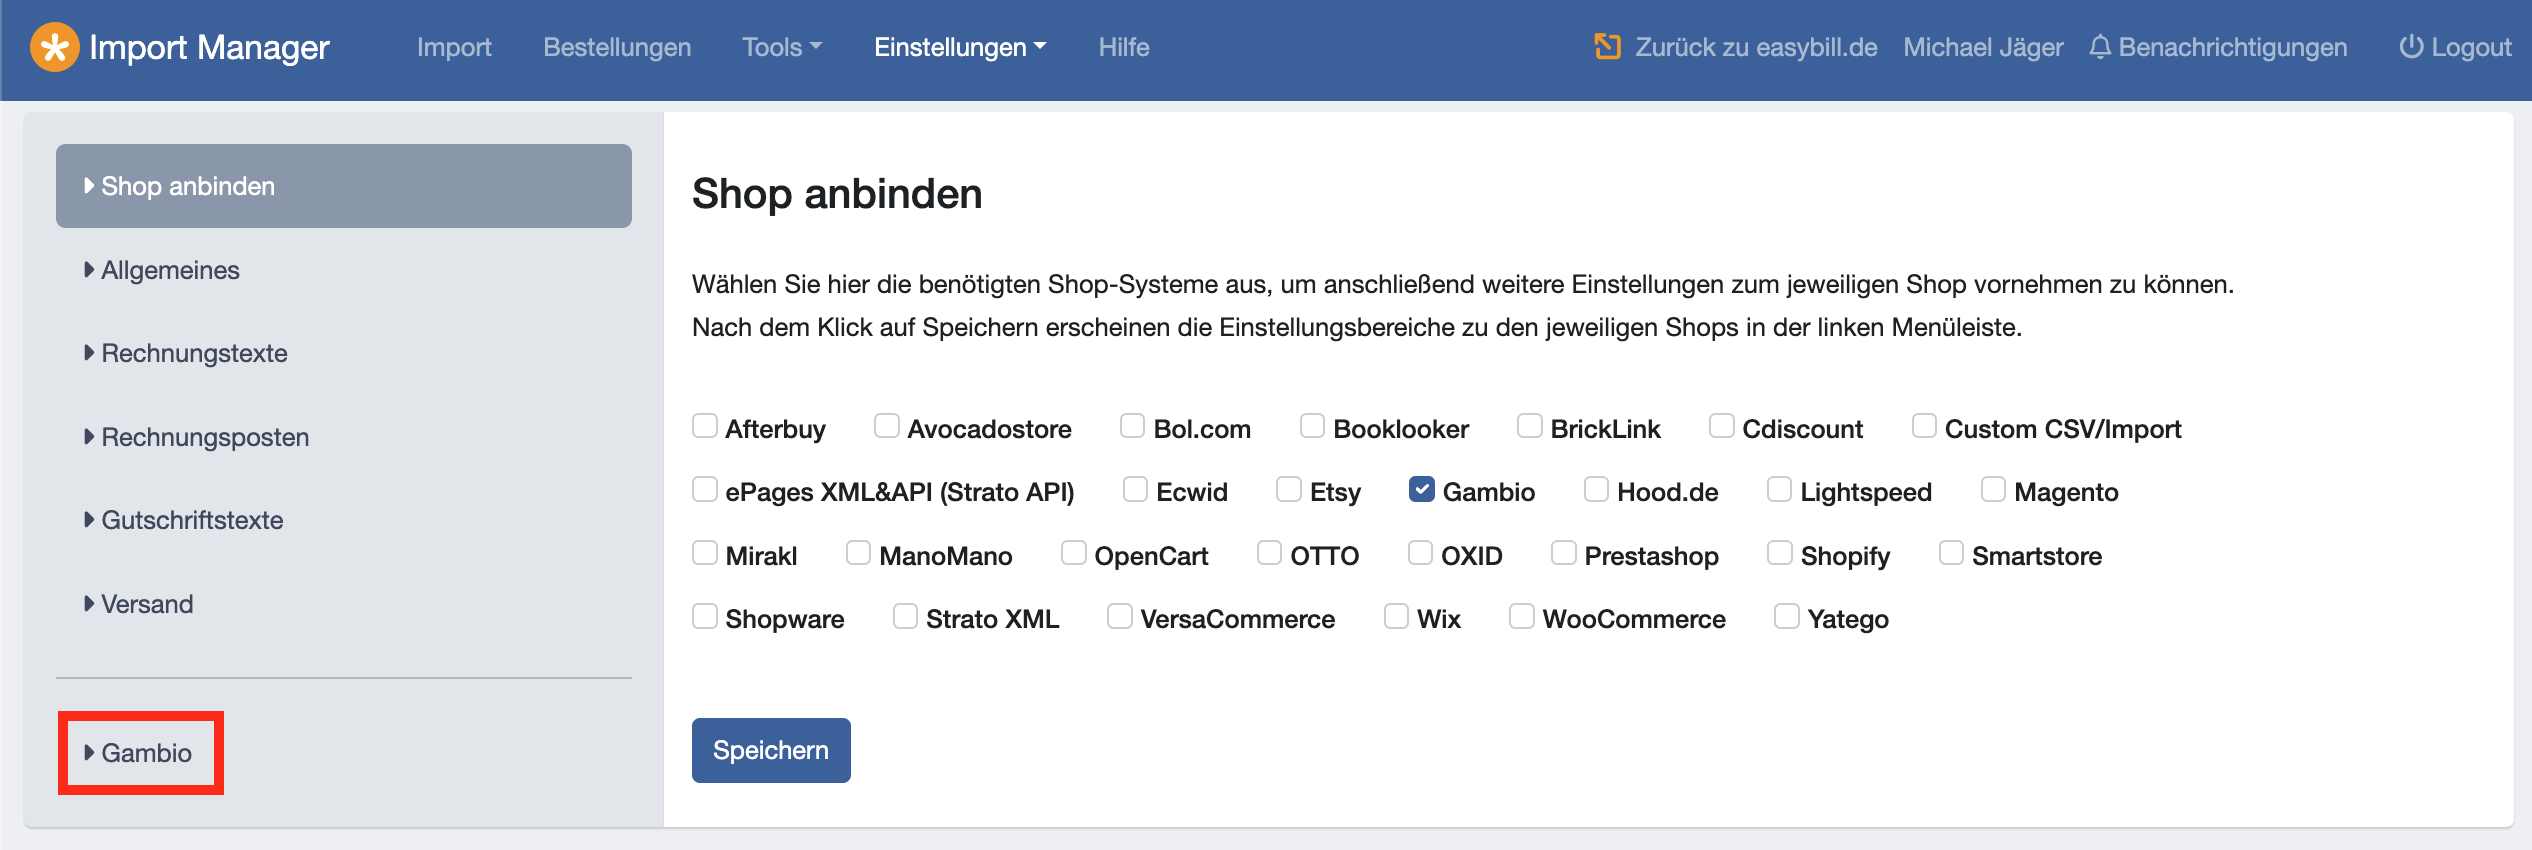Enable the Ecwid checkbox
This screenshot has width=2532, height=850.
pyautogui.click(x=1136, y=489)
